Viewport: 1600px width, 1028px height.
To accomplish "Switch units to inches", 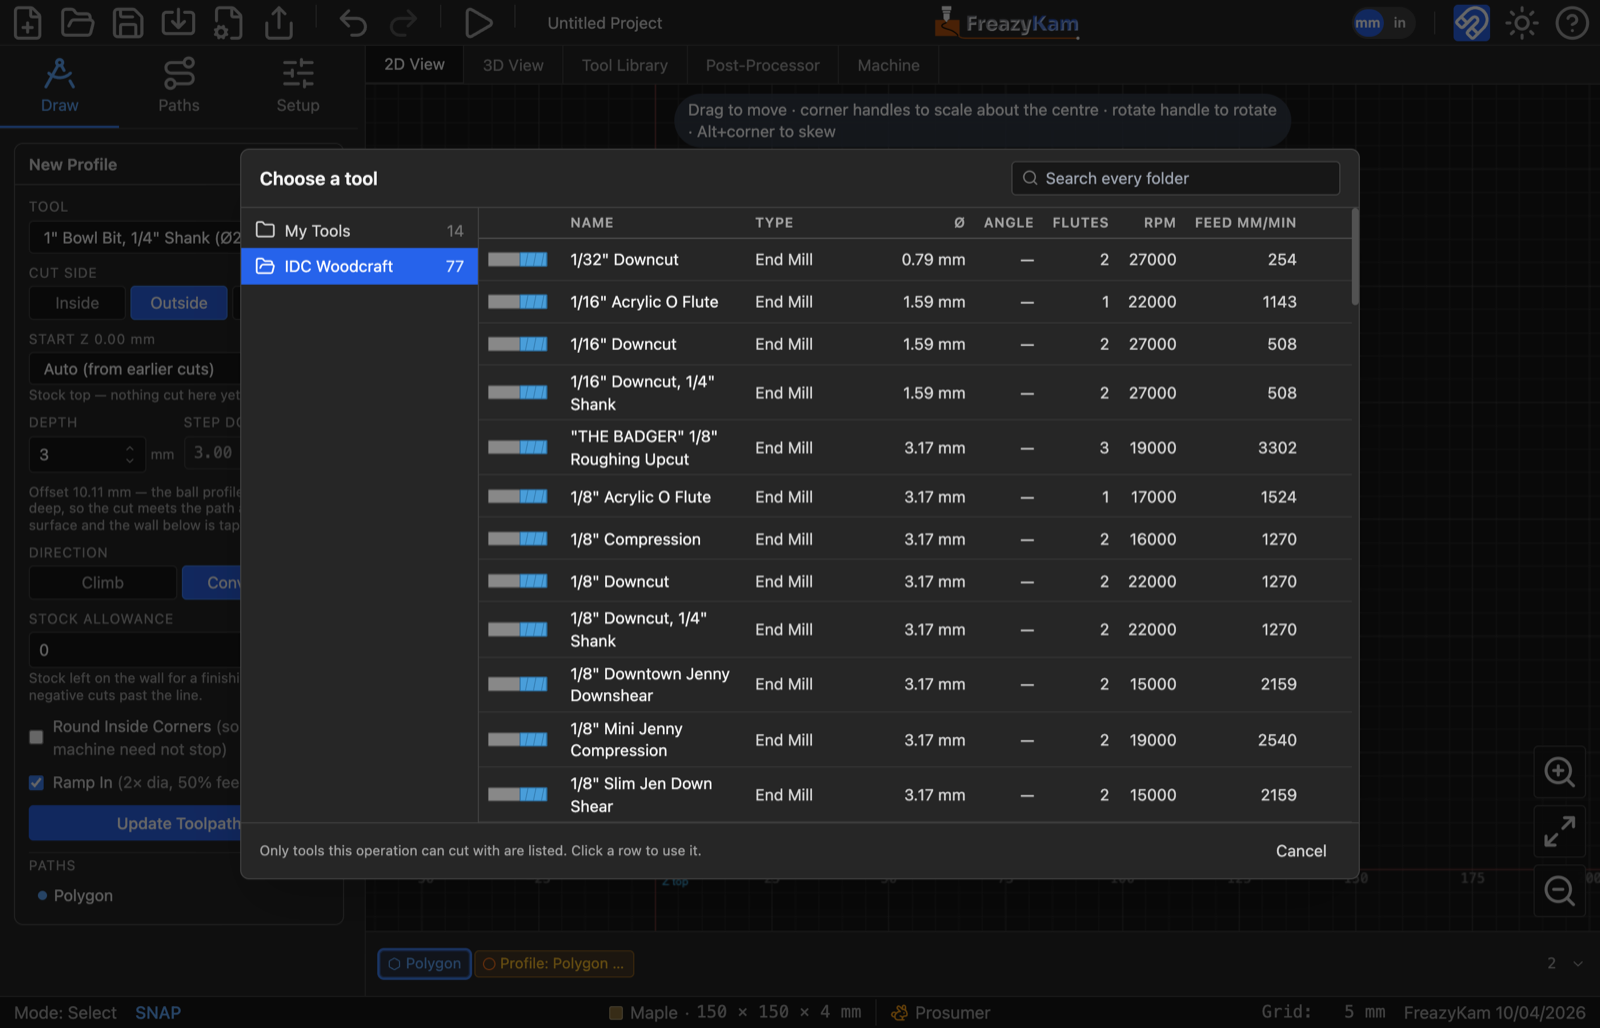I will click(x=1399, y=23).
